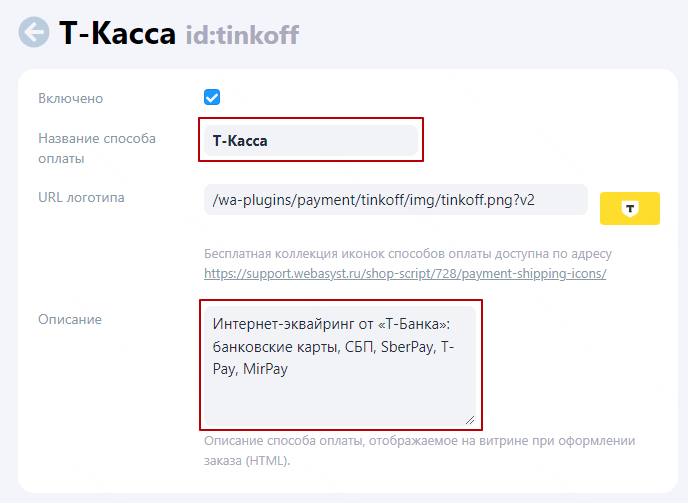
Task: Grab the textarea resize handle
Action: (470, 420)
